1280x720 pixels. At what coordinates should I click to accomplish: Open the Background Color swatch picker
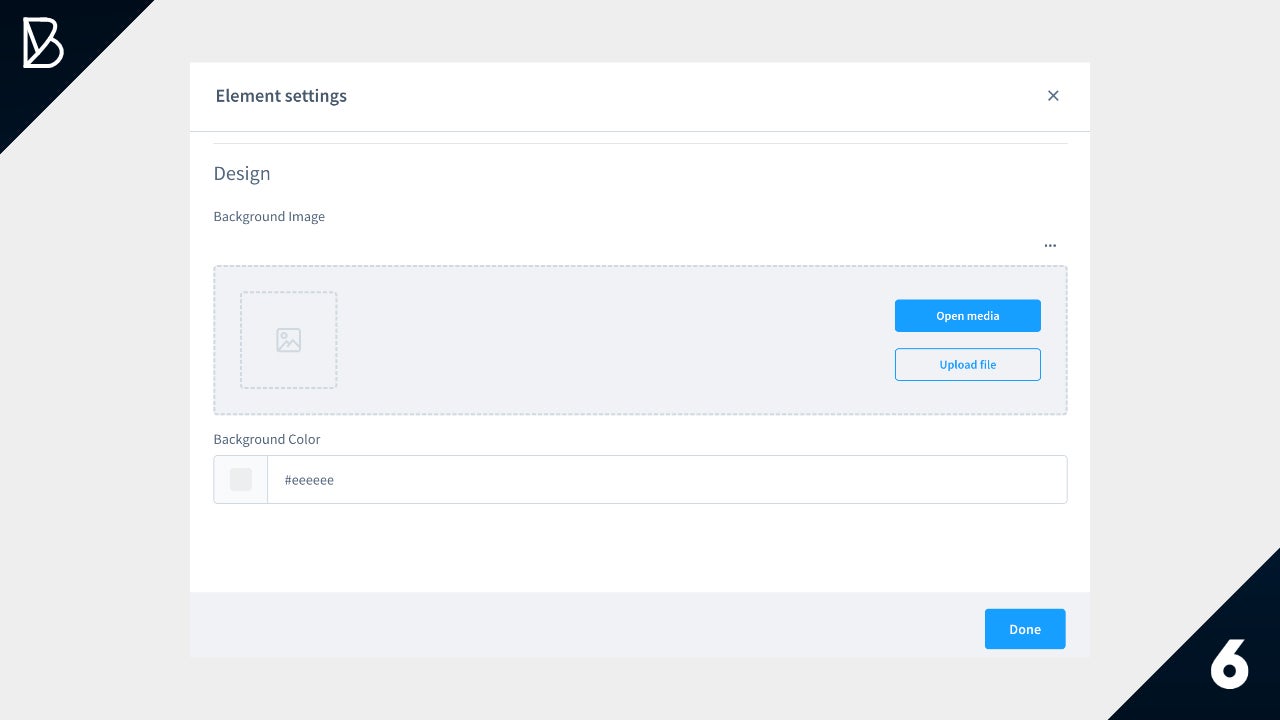pos(241,480)
